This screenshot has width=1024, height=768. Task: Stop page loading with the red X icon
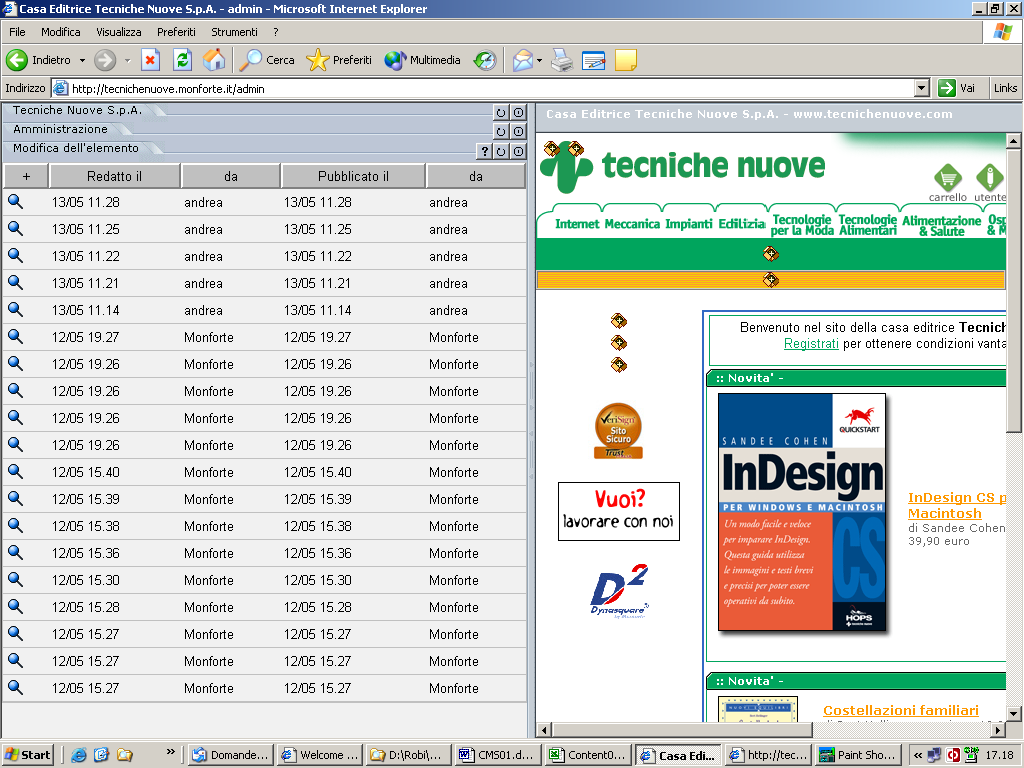pos(150,60)
